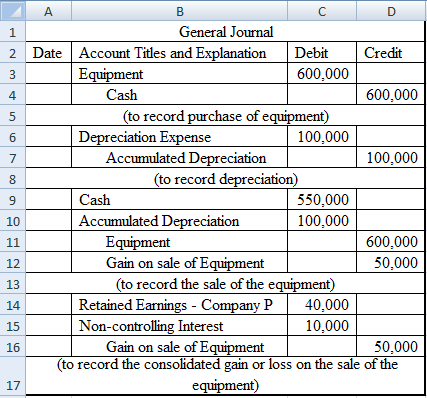Select row 17 header
This screenshot has width=427, height=398.
click(13, 376)
